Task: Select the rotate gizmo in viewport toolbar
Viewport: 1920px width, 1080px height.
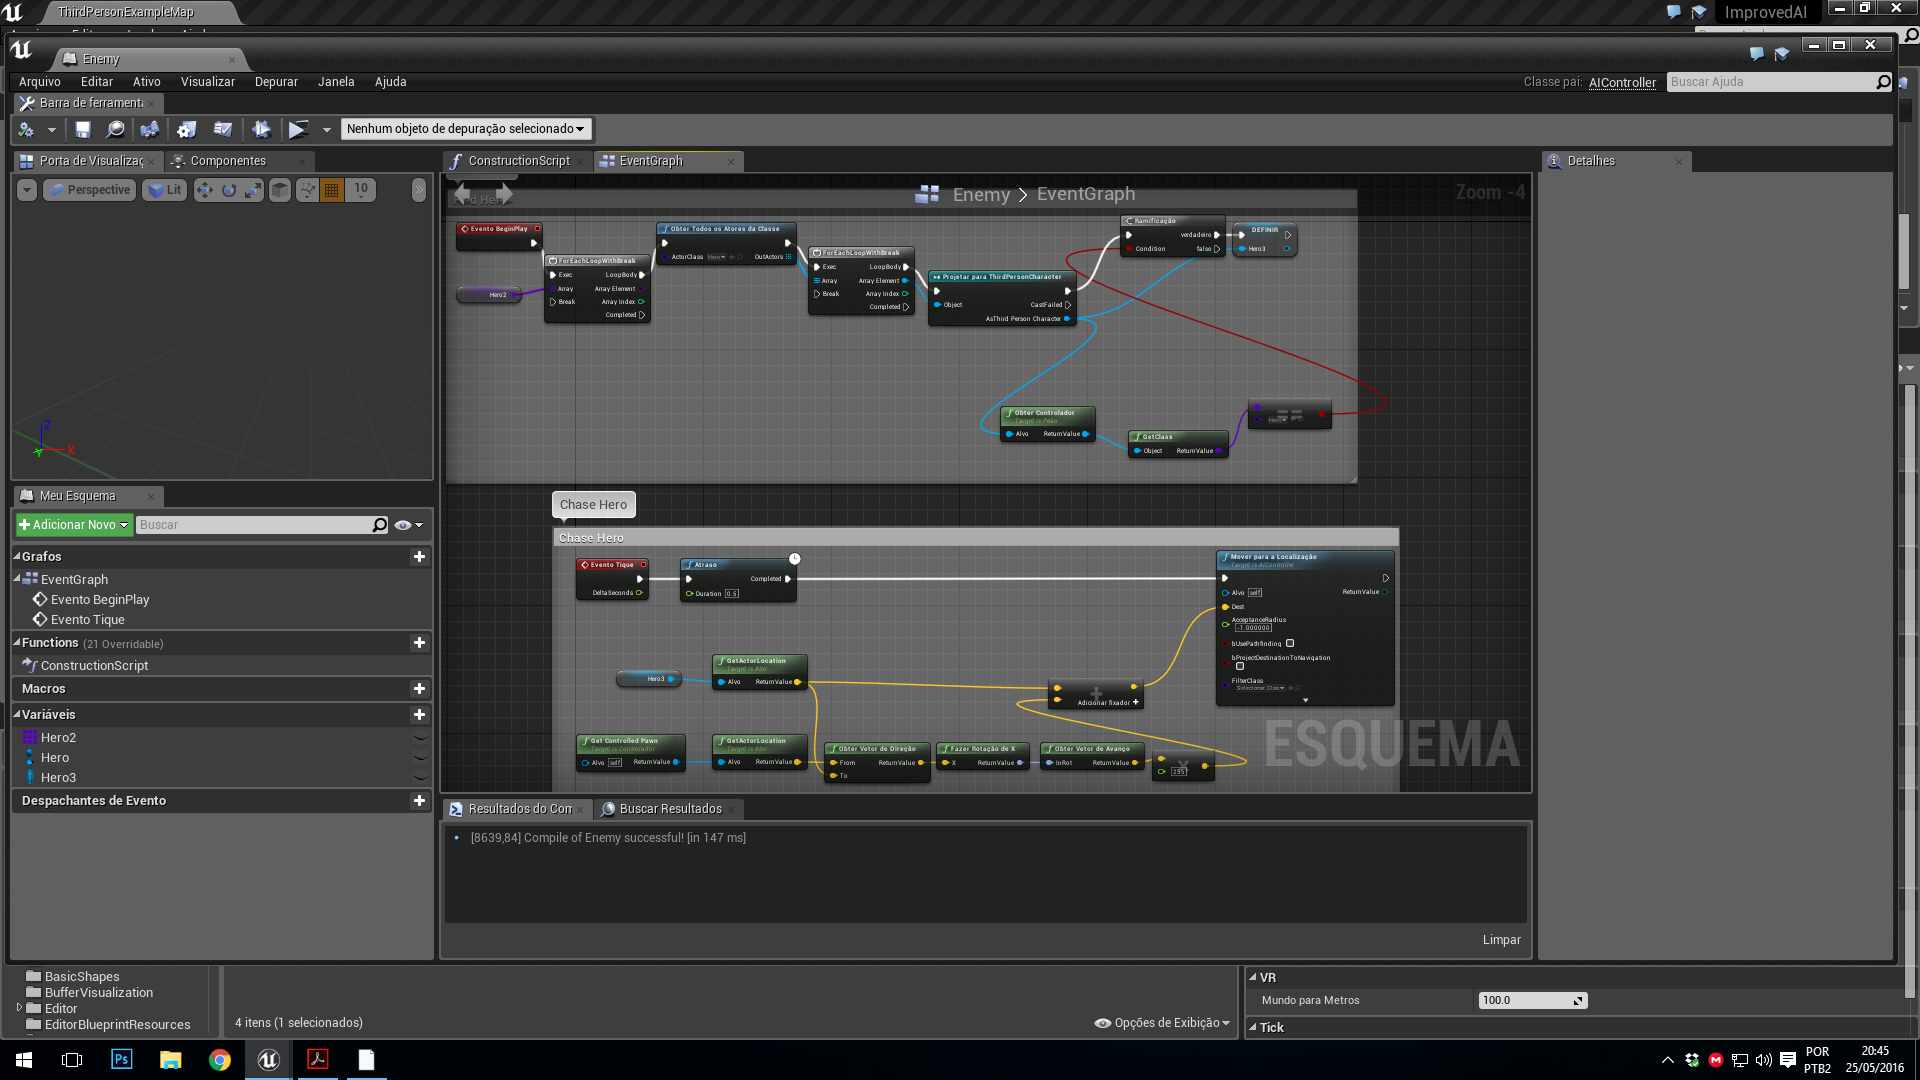Action: click(x=229, y=190)
